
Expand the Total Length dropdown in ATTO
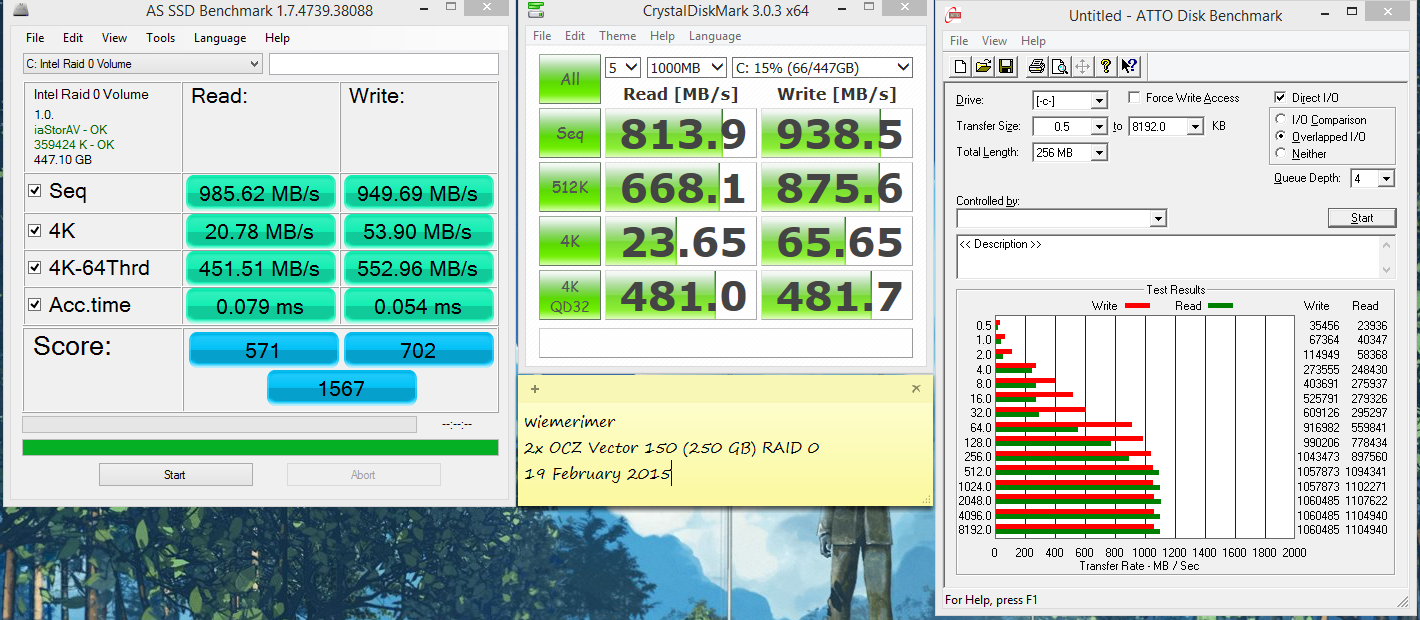(1099, 153)
